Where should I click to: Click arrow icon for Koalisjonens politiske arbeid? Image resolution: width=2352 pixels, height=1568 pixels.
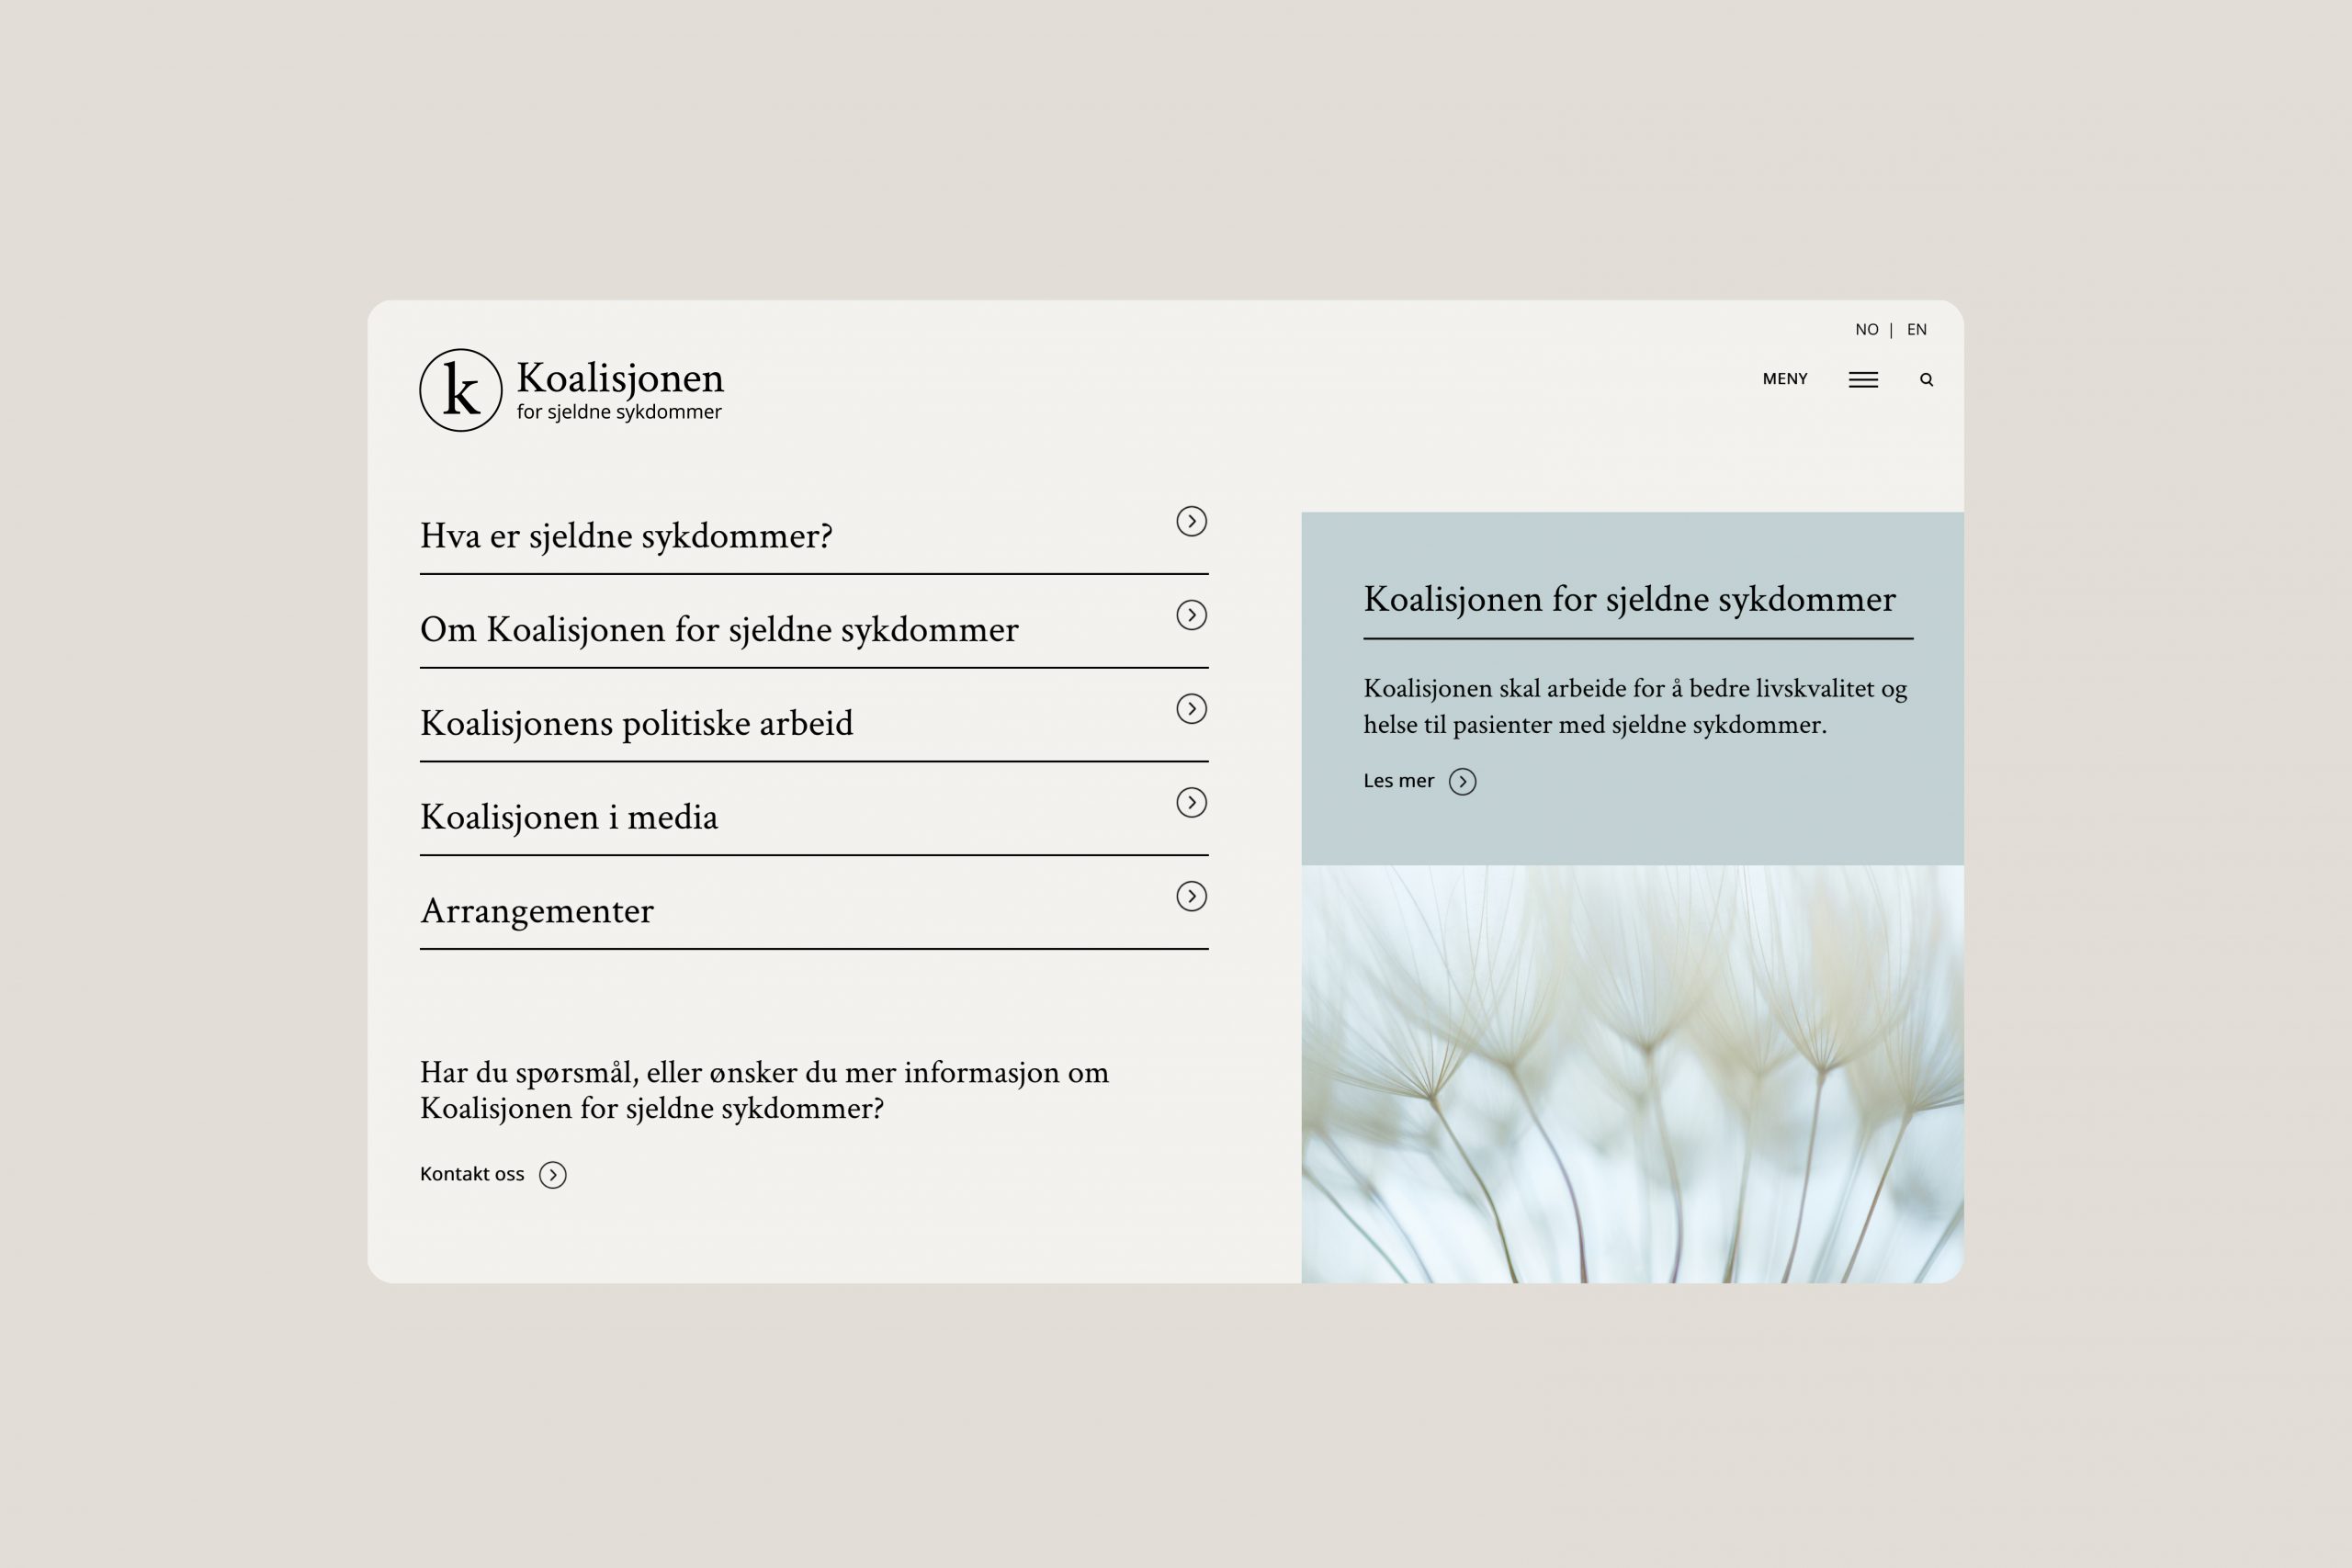click(1191, 709)
